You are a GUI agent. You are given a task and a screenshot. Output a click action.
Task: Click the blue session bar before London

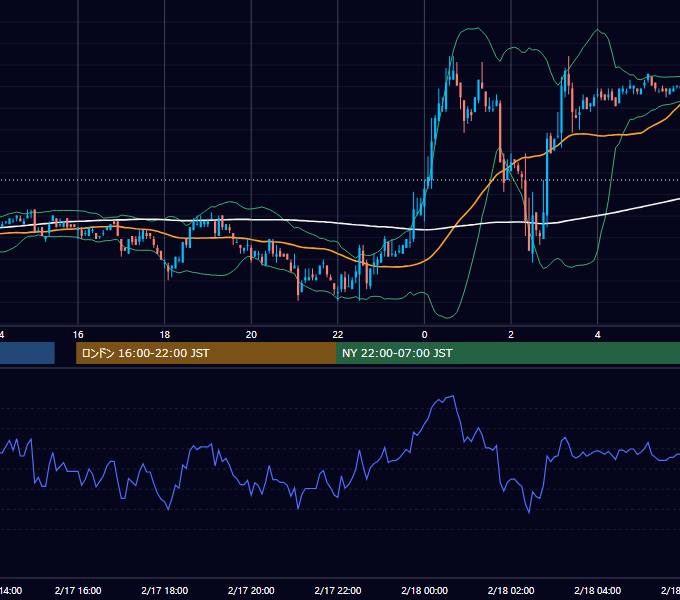click(x=27, y=353)
